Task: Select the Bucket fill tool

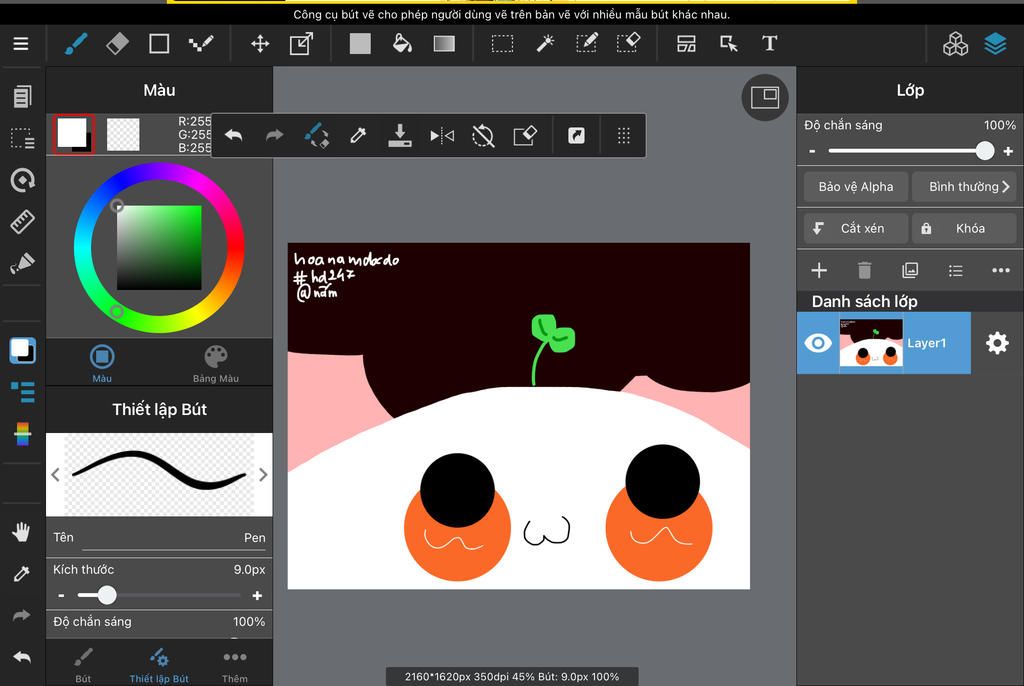Action: (x=402, y=44)
